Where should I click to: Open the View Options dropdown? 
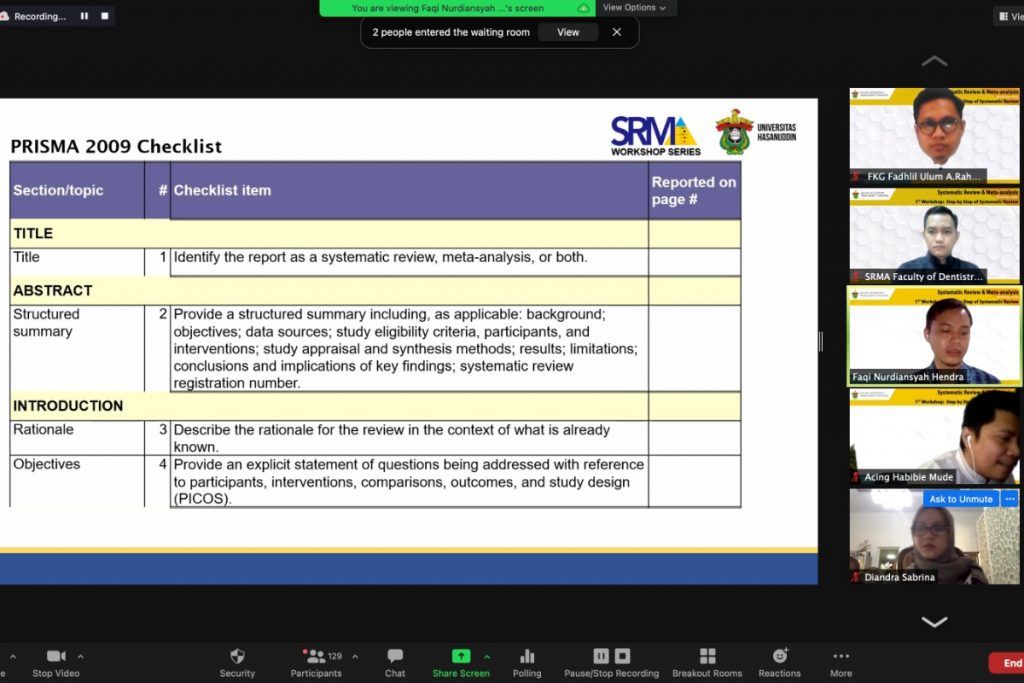tap(634, 7)
